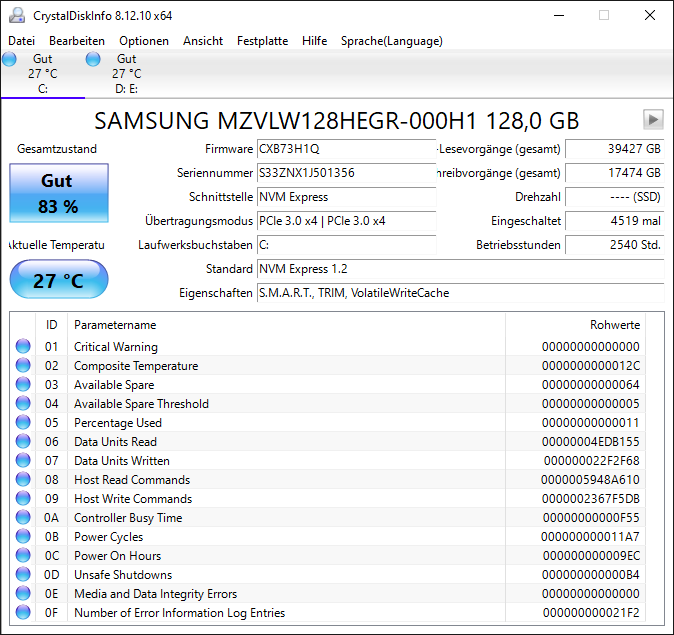Click status orb for Percentage Used row

click(x=23, y=422)
